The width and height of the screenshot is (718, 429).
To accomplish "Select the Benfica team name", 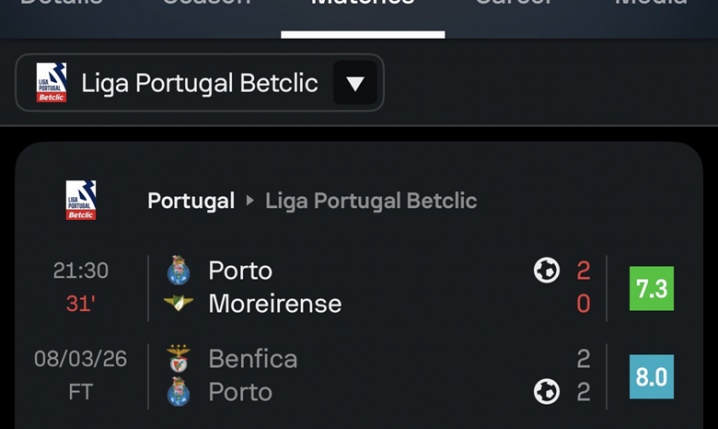I will [253, 359].
